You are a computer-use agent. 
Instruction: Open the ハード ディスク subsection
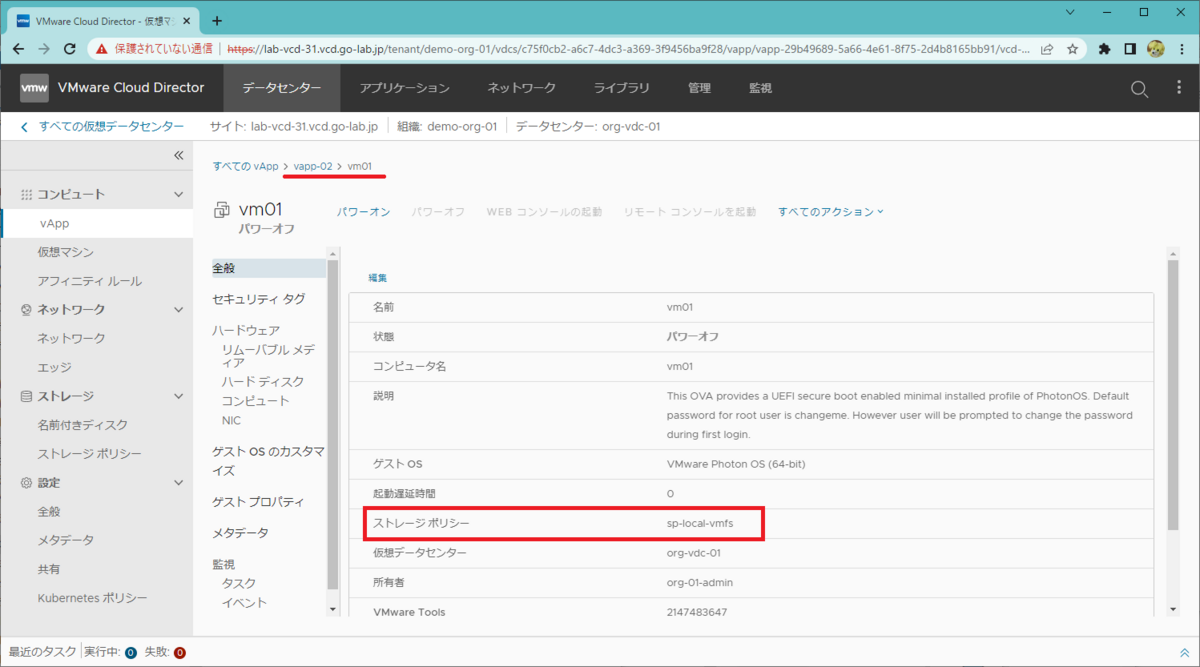tap(263, 382)
